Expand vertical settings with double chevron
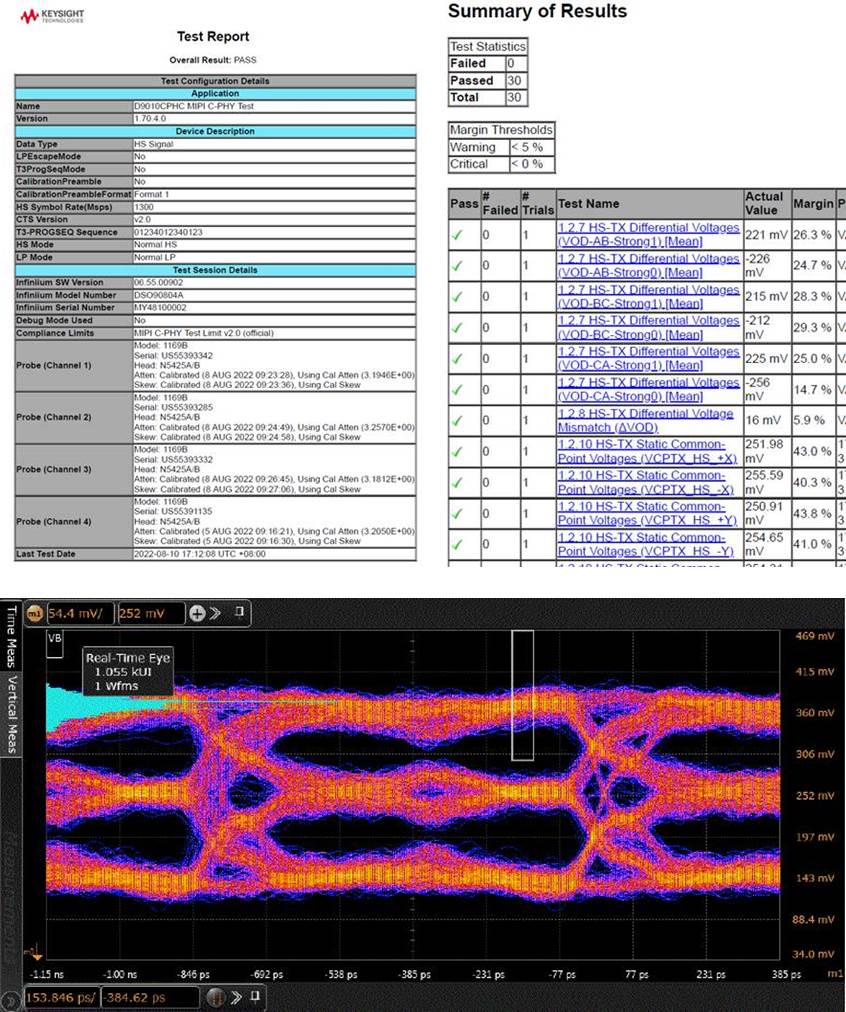The height and width of the screenshot is (1012, 846). pos(215,613)
